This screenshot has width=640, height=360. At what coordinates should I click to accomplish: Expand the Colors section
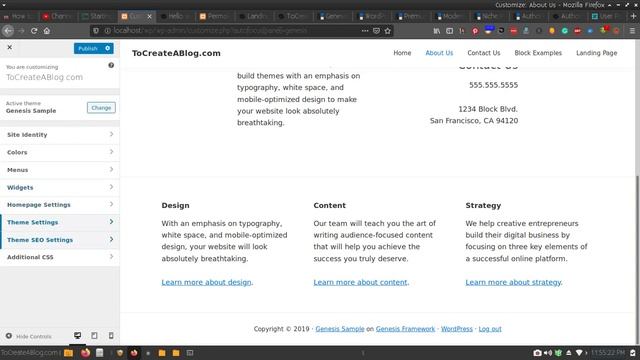60,152
